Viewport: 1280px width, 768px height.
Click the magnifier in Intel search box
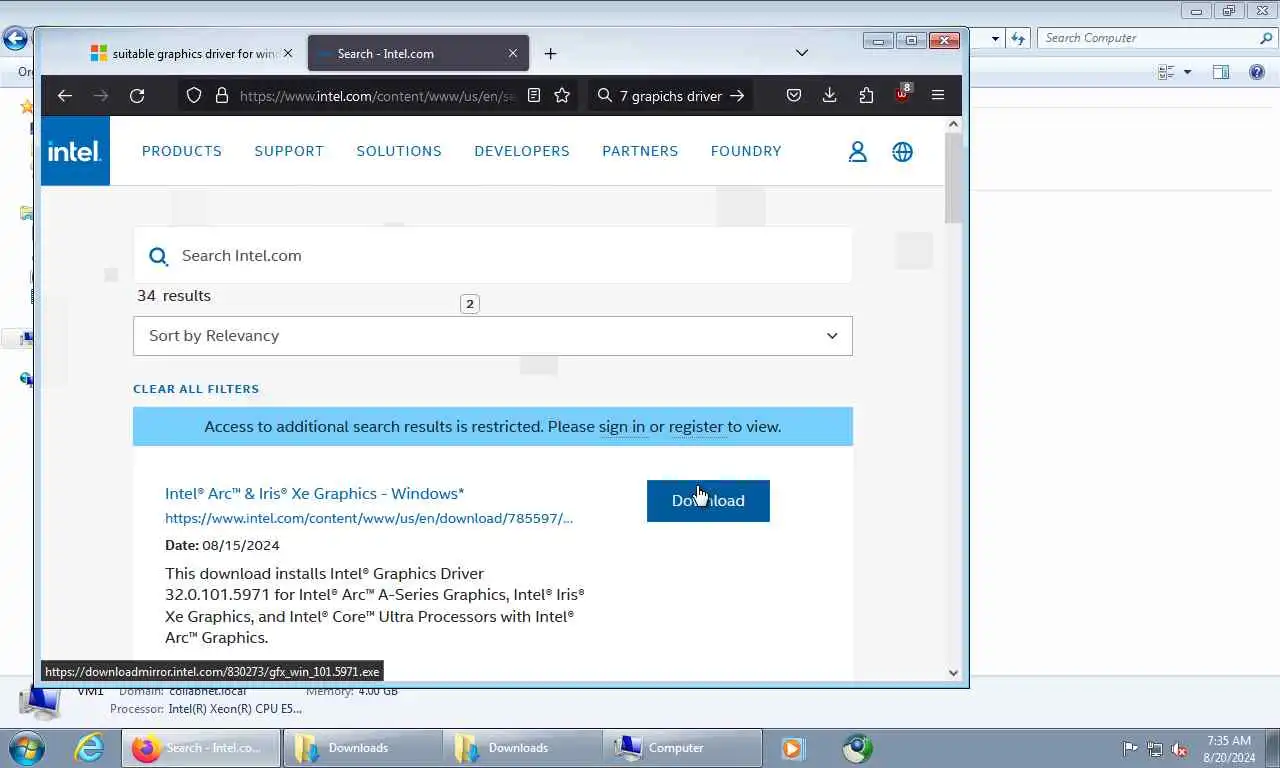158,257
